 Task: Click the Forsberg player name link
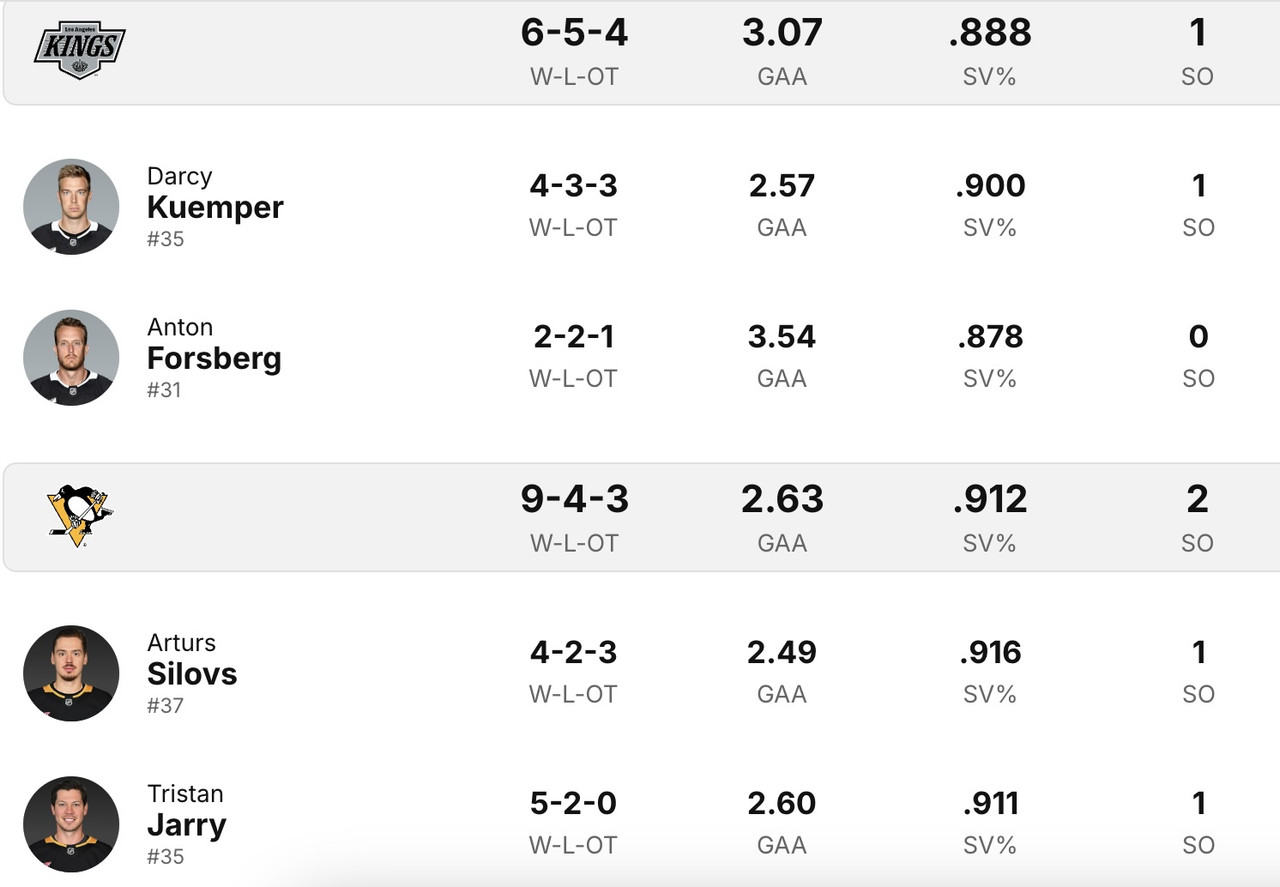point(214,358)
